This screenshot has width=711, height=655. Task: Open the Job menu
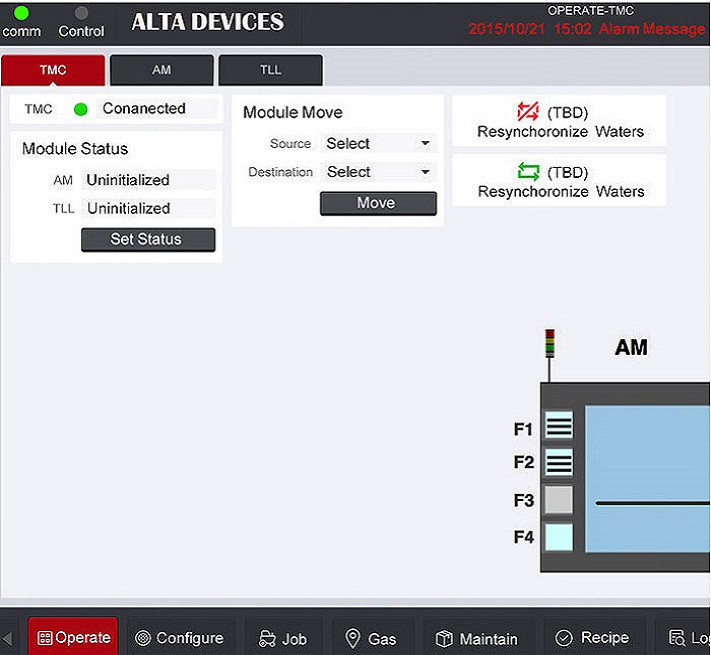[284, 637]
